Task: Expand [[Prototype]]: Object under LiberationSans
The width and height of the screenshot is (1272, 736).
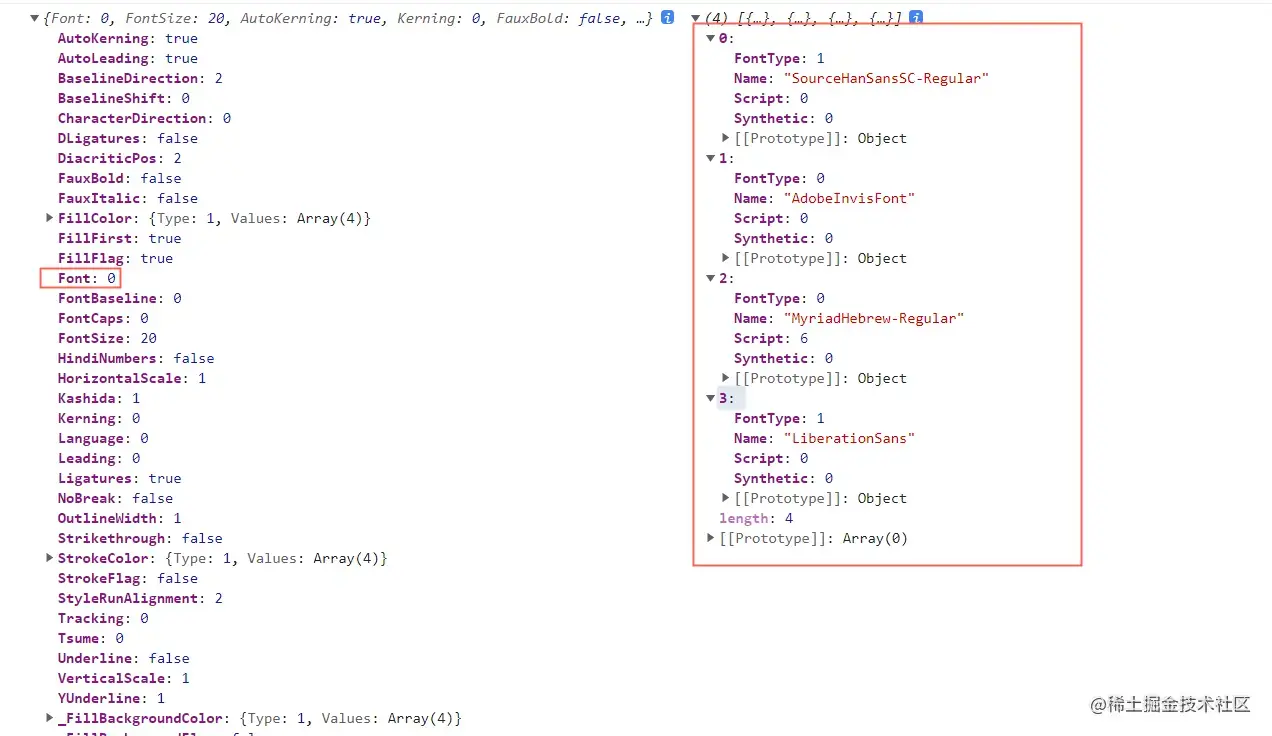Action: tap(726, 498)
